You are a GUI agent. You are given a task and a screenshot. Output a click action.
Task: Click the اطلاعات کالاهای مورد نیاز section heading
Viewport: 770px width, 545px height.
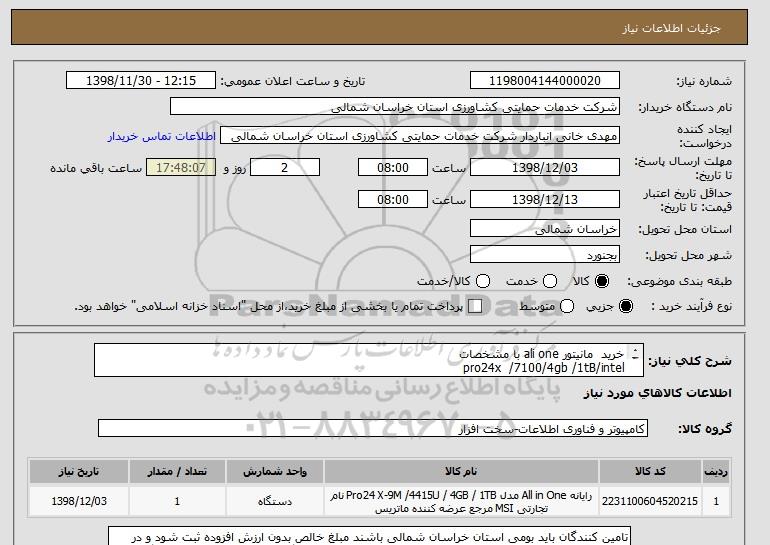[658, 393]
